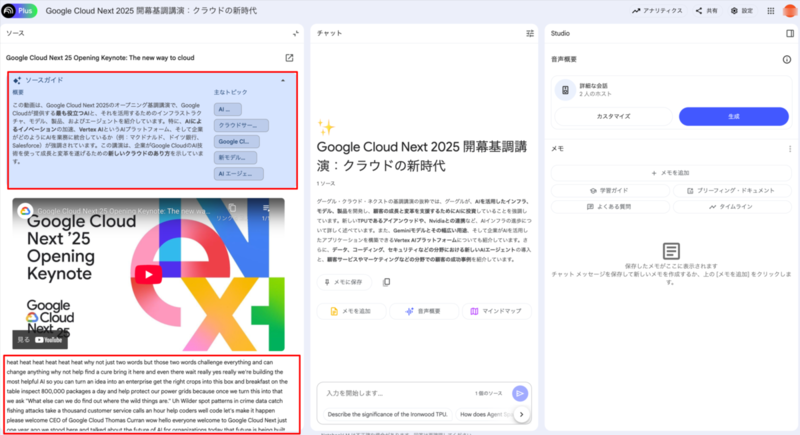Viewport: 800px width, 435px height.
Task: Click the チャット panel header
Action: pos(330,33)
